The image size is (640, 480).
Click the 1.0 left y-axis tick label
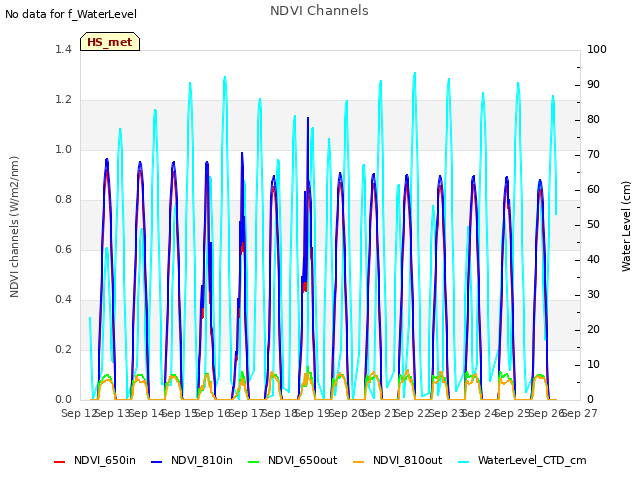click(x=63, y=149)
